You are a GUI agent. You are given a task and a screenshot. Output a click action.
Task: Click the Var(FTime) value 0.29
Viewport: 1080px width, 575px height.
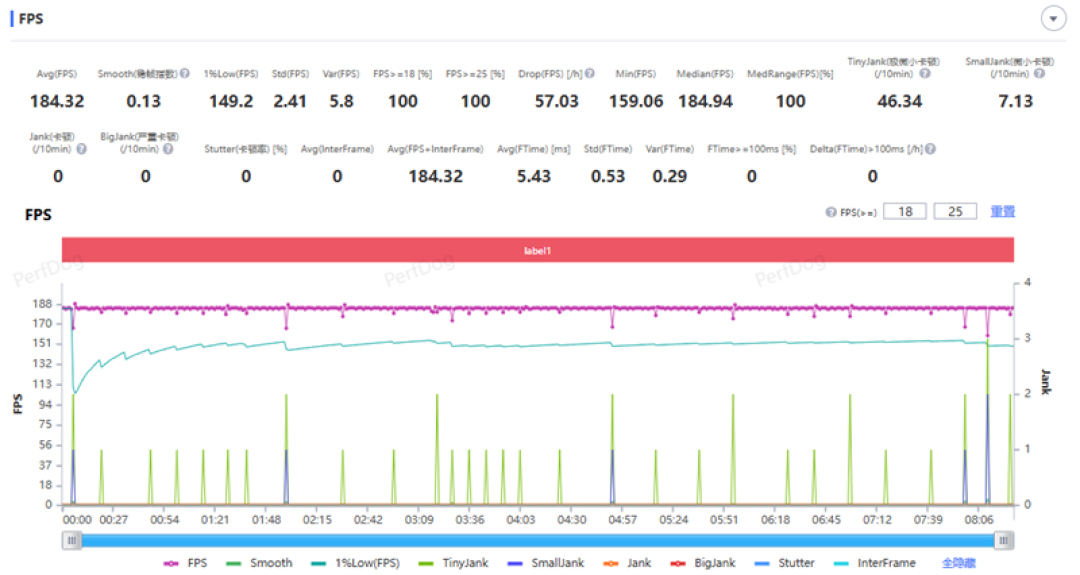(669, 176)
